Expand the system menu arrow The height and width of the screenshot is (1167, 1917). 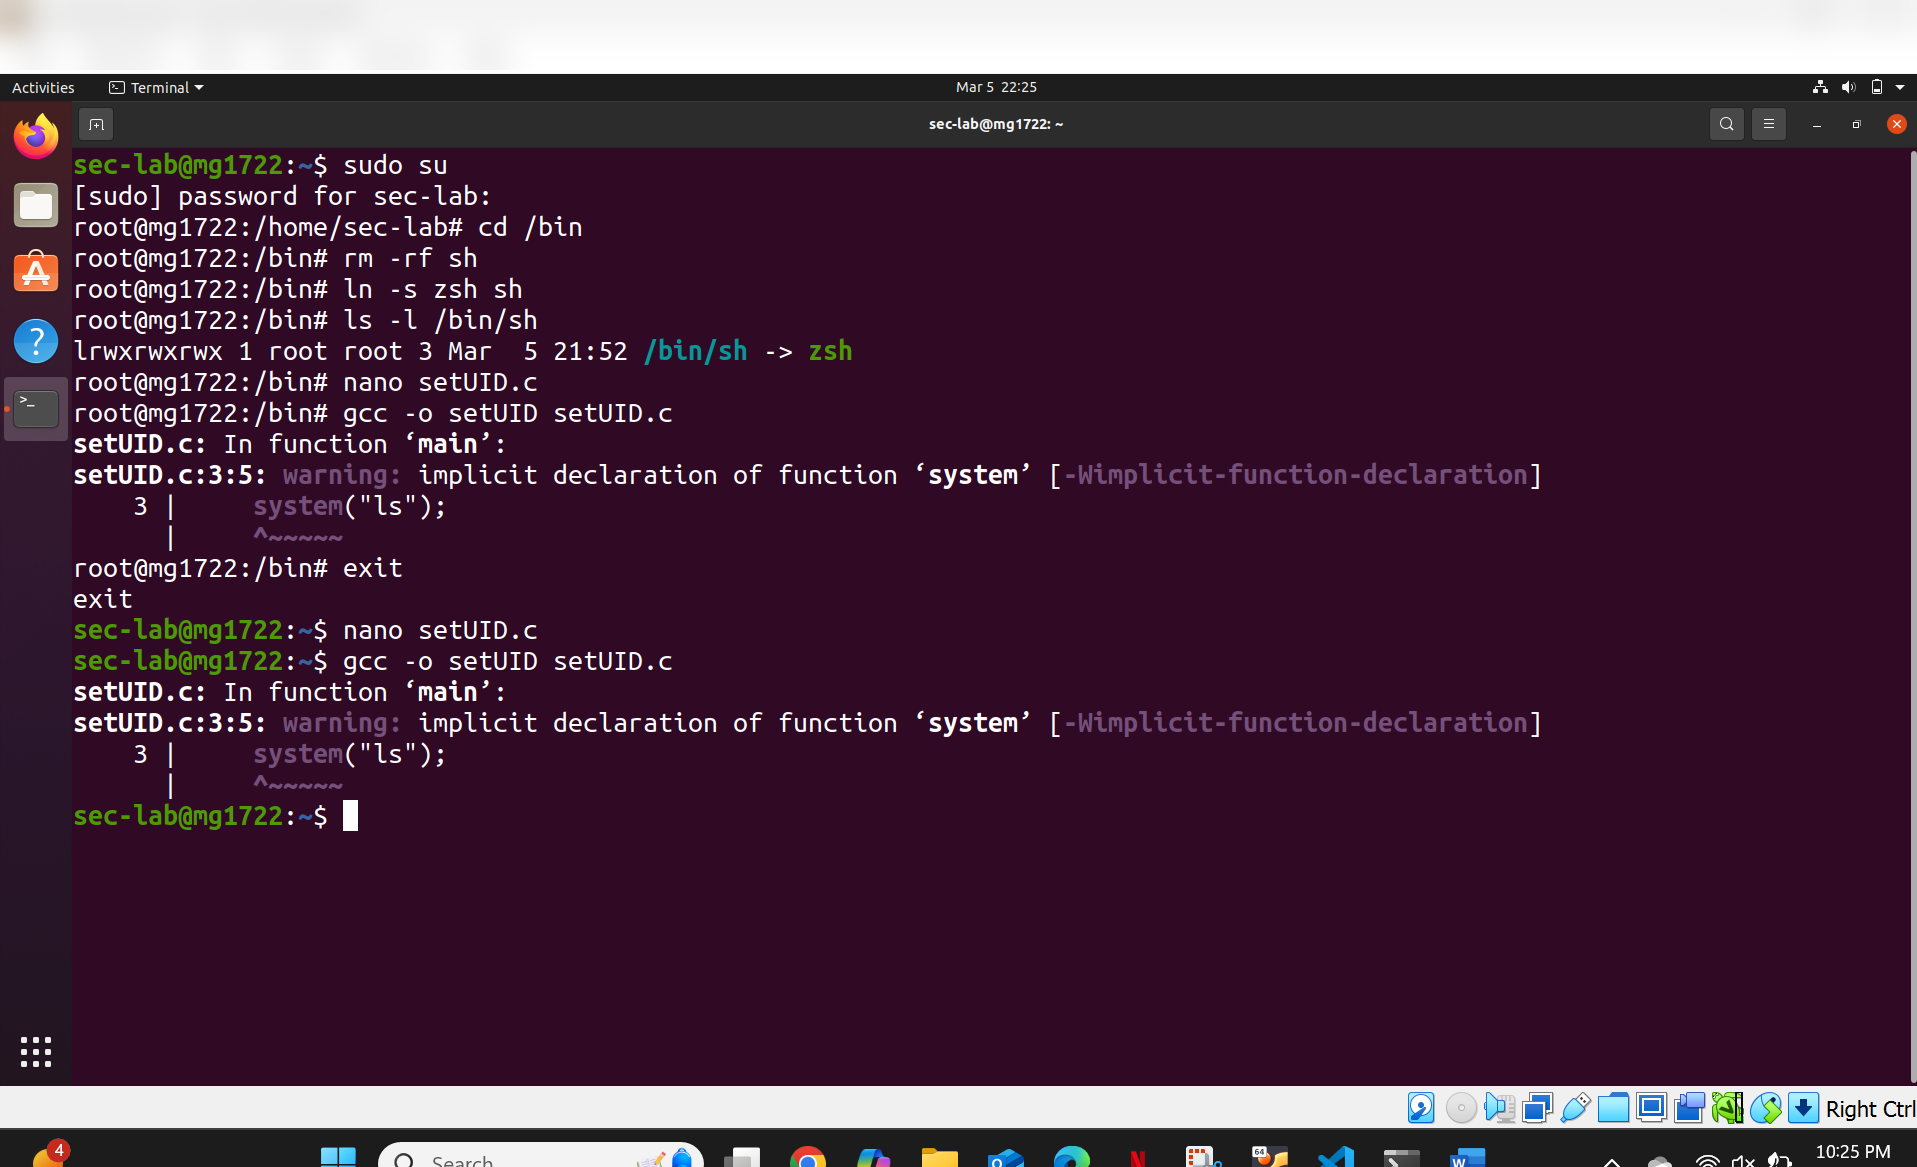(1900, 87)
